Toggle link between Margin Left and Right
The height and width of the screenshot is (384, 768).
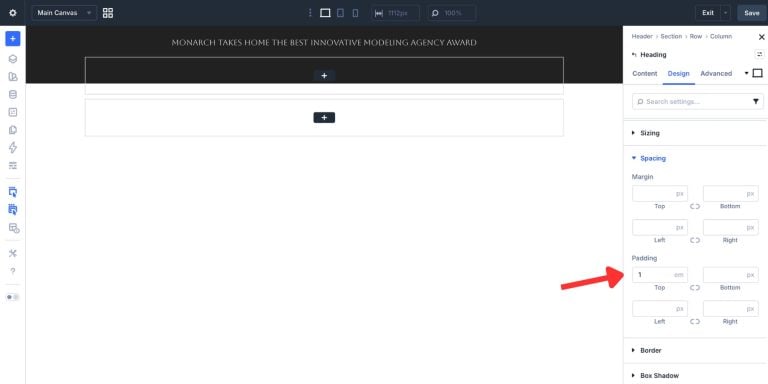pos(695,240)
